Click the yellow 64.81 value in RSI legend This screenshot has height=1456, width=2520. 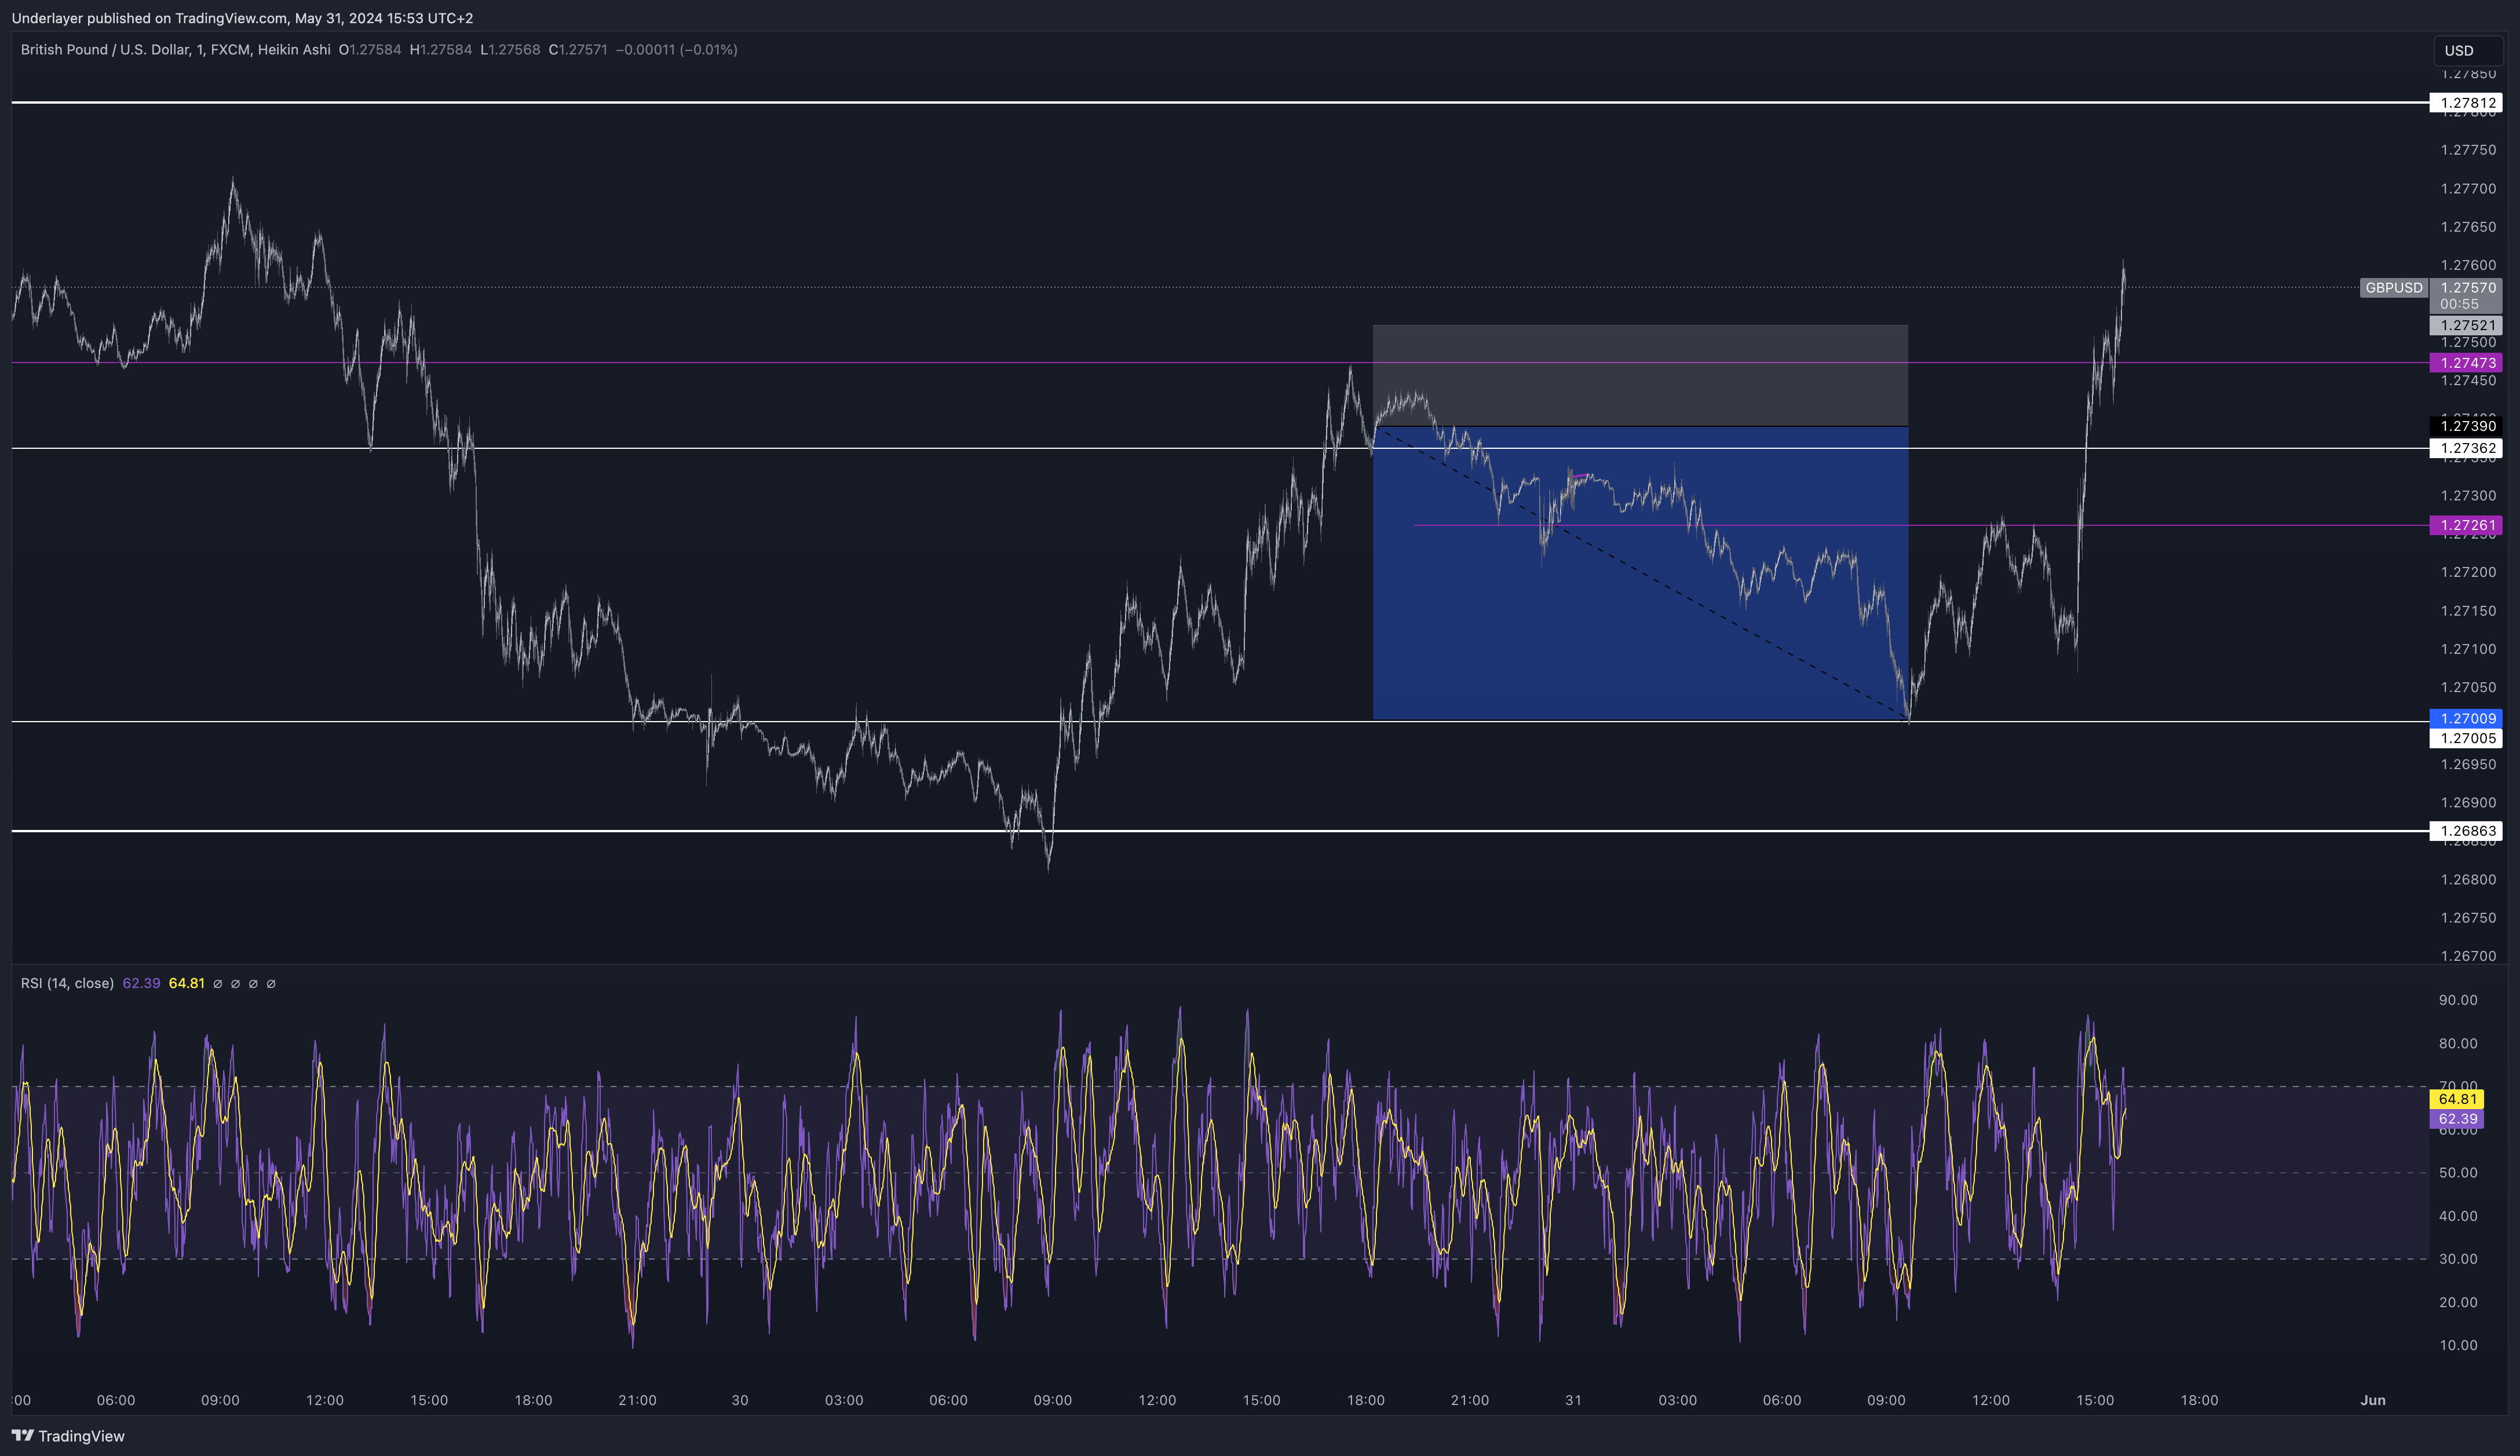tap(187, 984)
